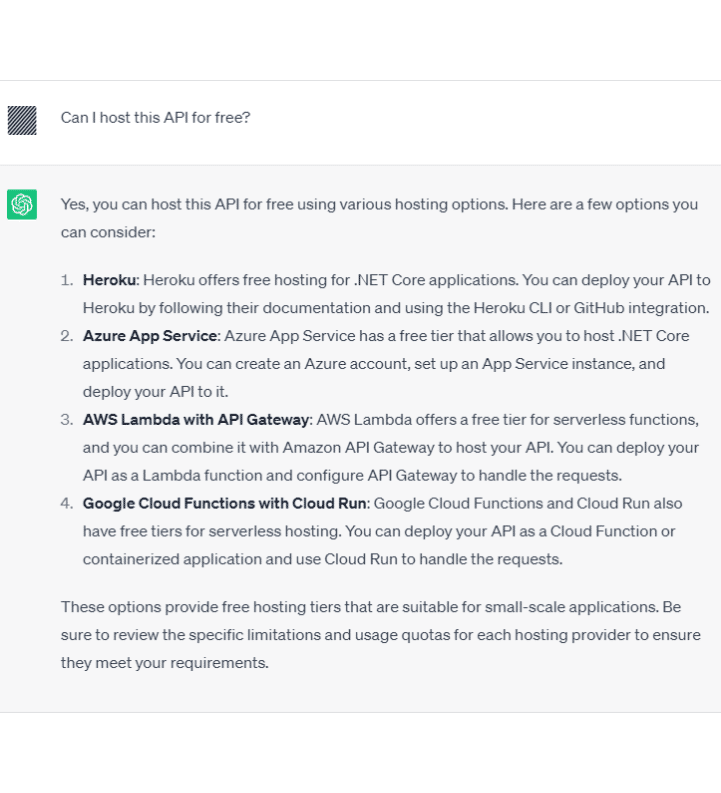Click the intro sentence starting "Yes, you can host"
The image size is (721, 793).
(x=379, y=204)
